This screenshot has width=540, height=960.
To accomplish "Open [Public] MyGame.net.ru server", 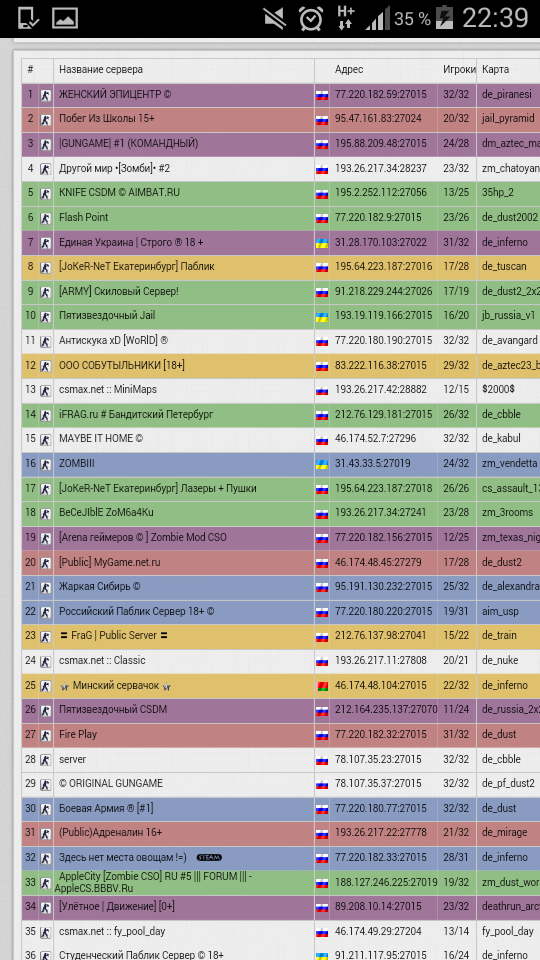I will tap(110, 561).
